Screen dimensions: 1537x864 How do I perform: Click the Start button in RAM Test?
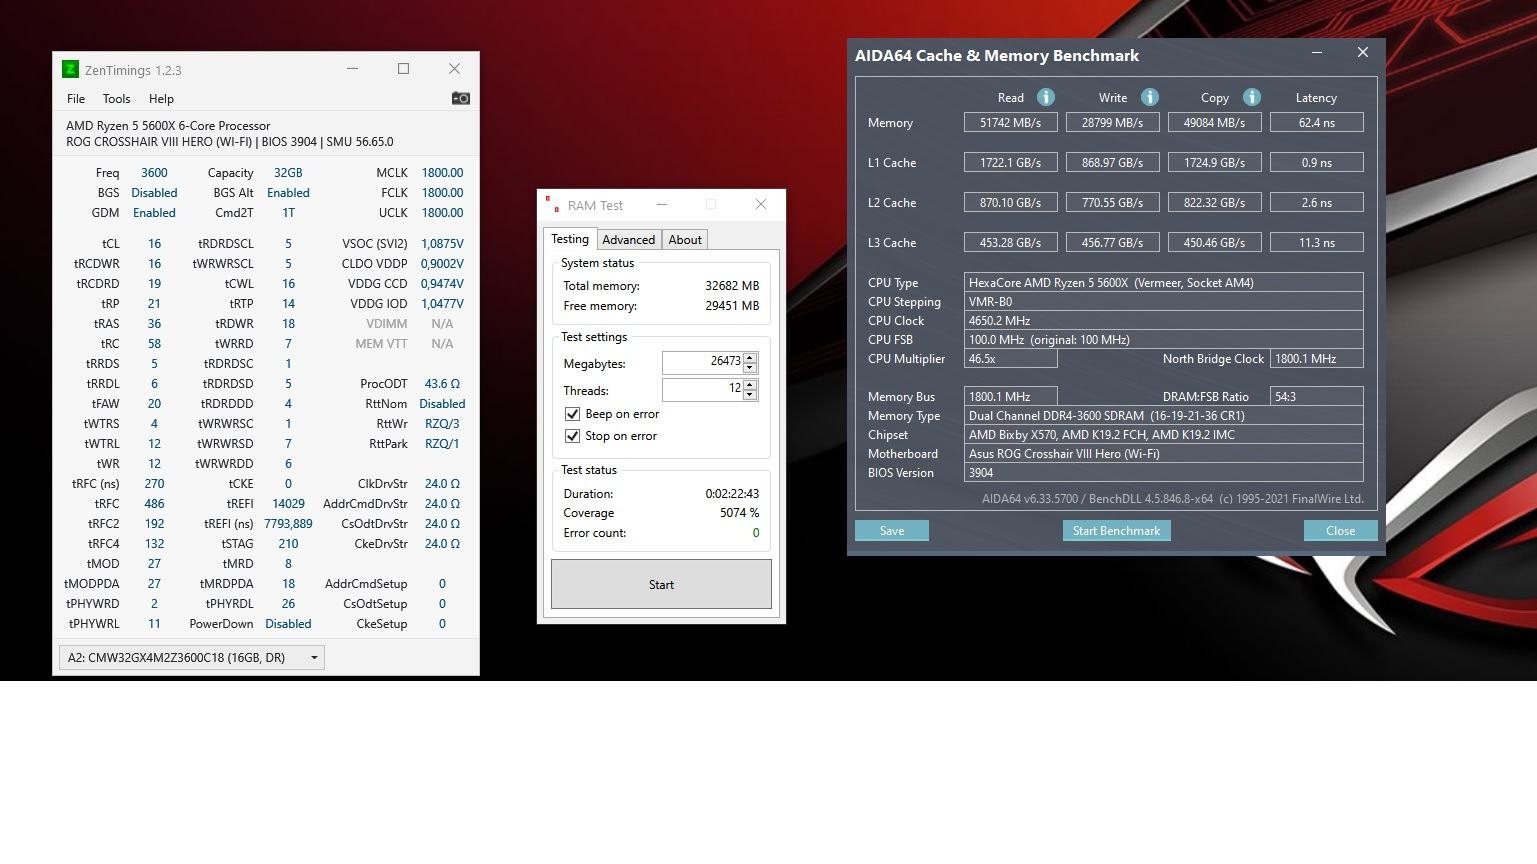tap(661, 584)
